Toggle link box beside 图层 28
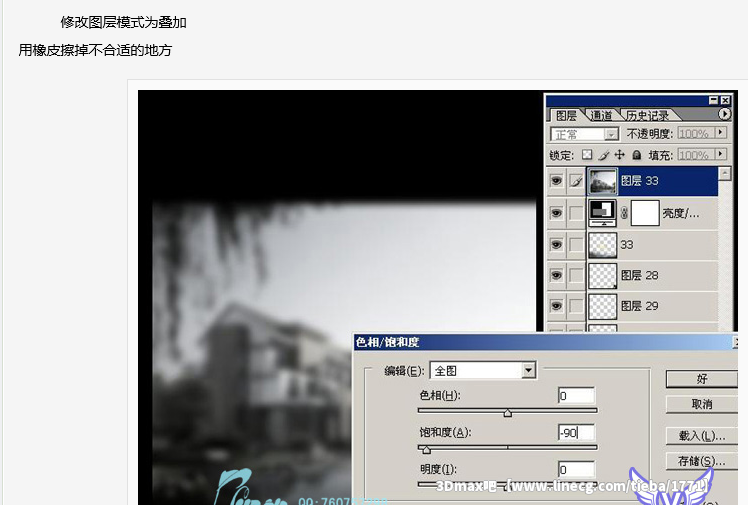Image resolution: width=748 pixels, height=505 pixels. (576, 275)
